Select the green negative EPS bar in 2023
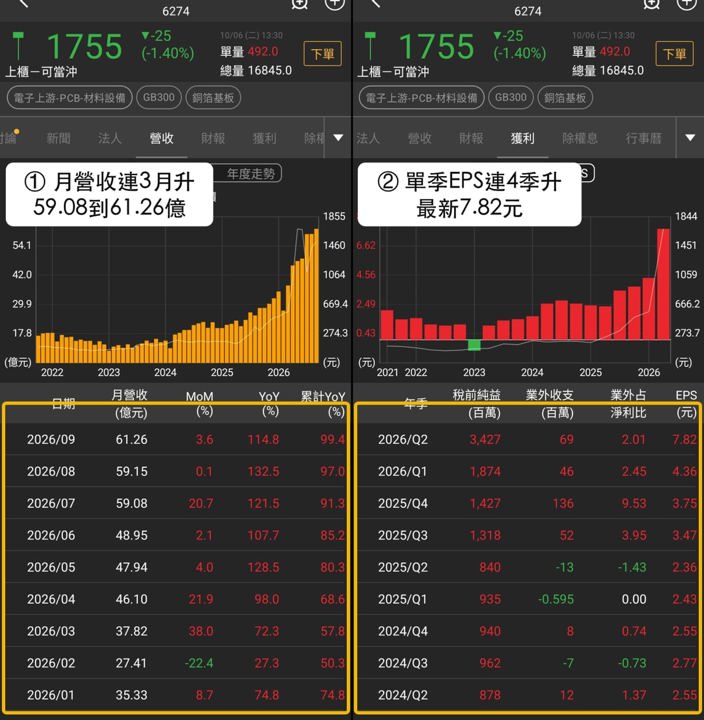The width and height of the screenshot is (704, 720). pos(474,345)
